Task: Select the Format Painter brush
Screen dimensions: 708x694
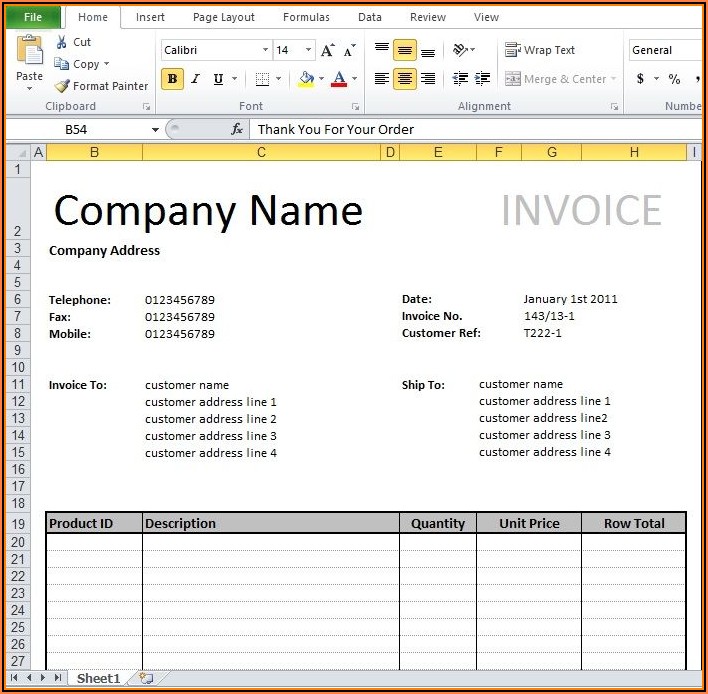Action: coord(62,86)
